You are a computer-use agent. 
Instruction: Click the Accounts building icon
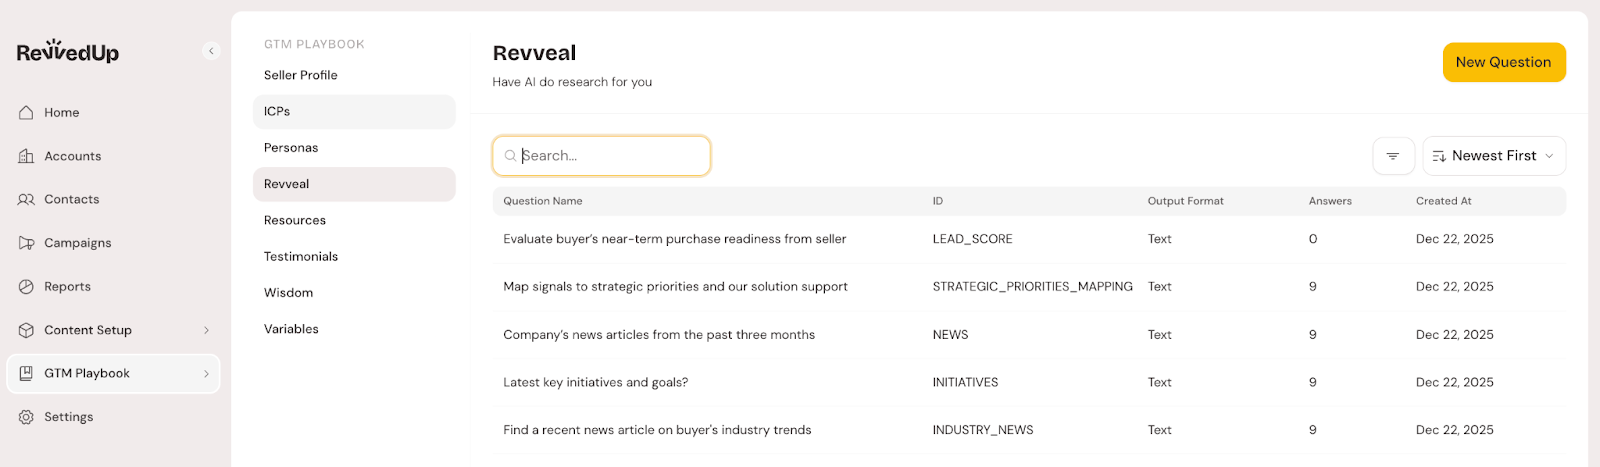pos(26,156)
